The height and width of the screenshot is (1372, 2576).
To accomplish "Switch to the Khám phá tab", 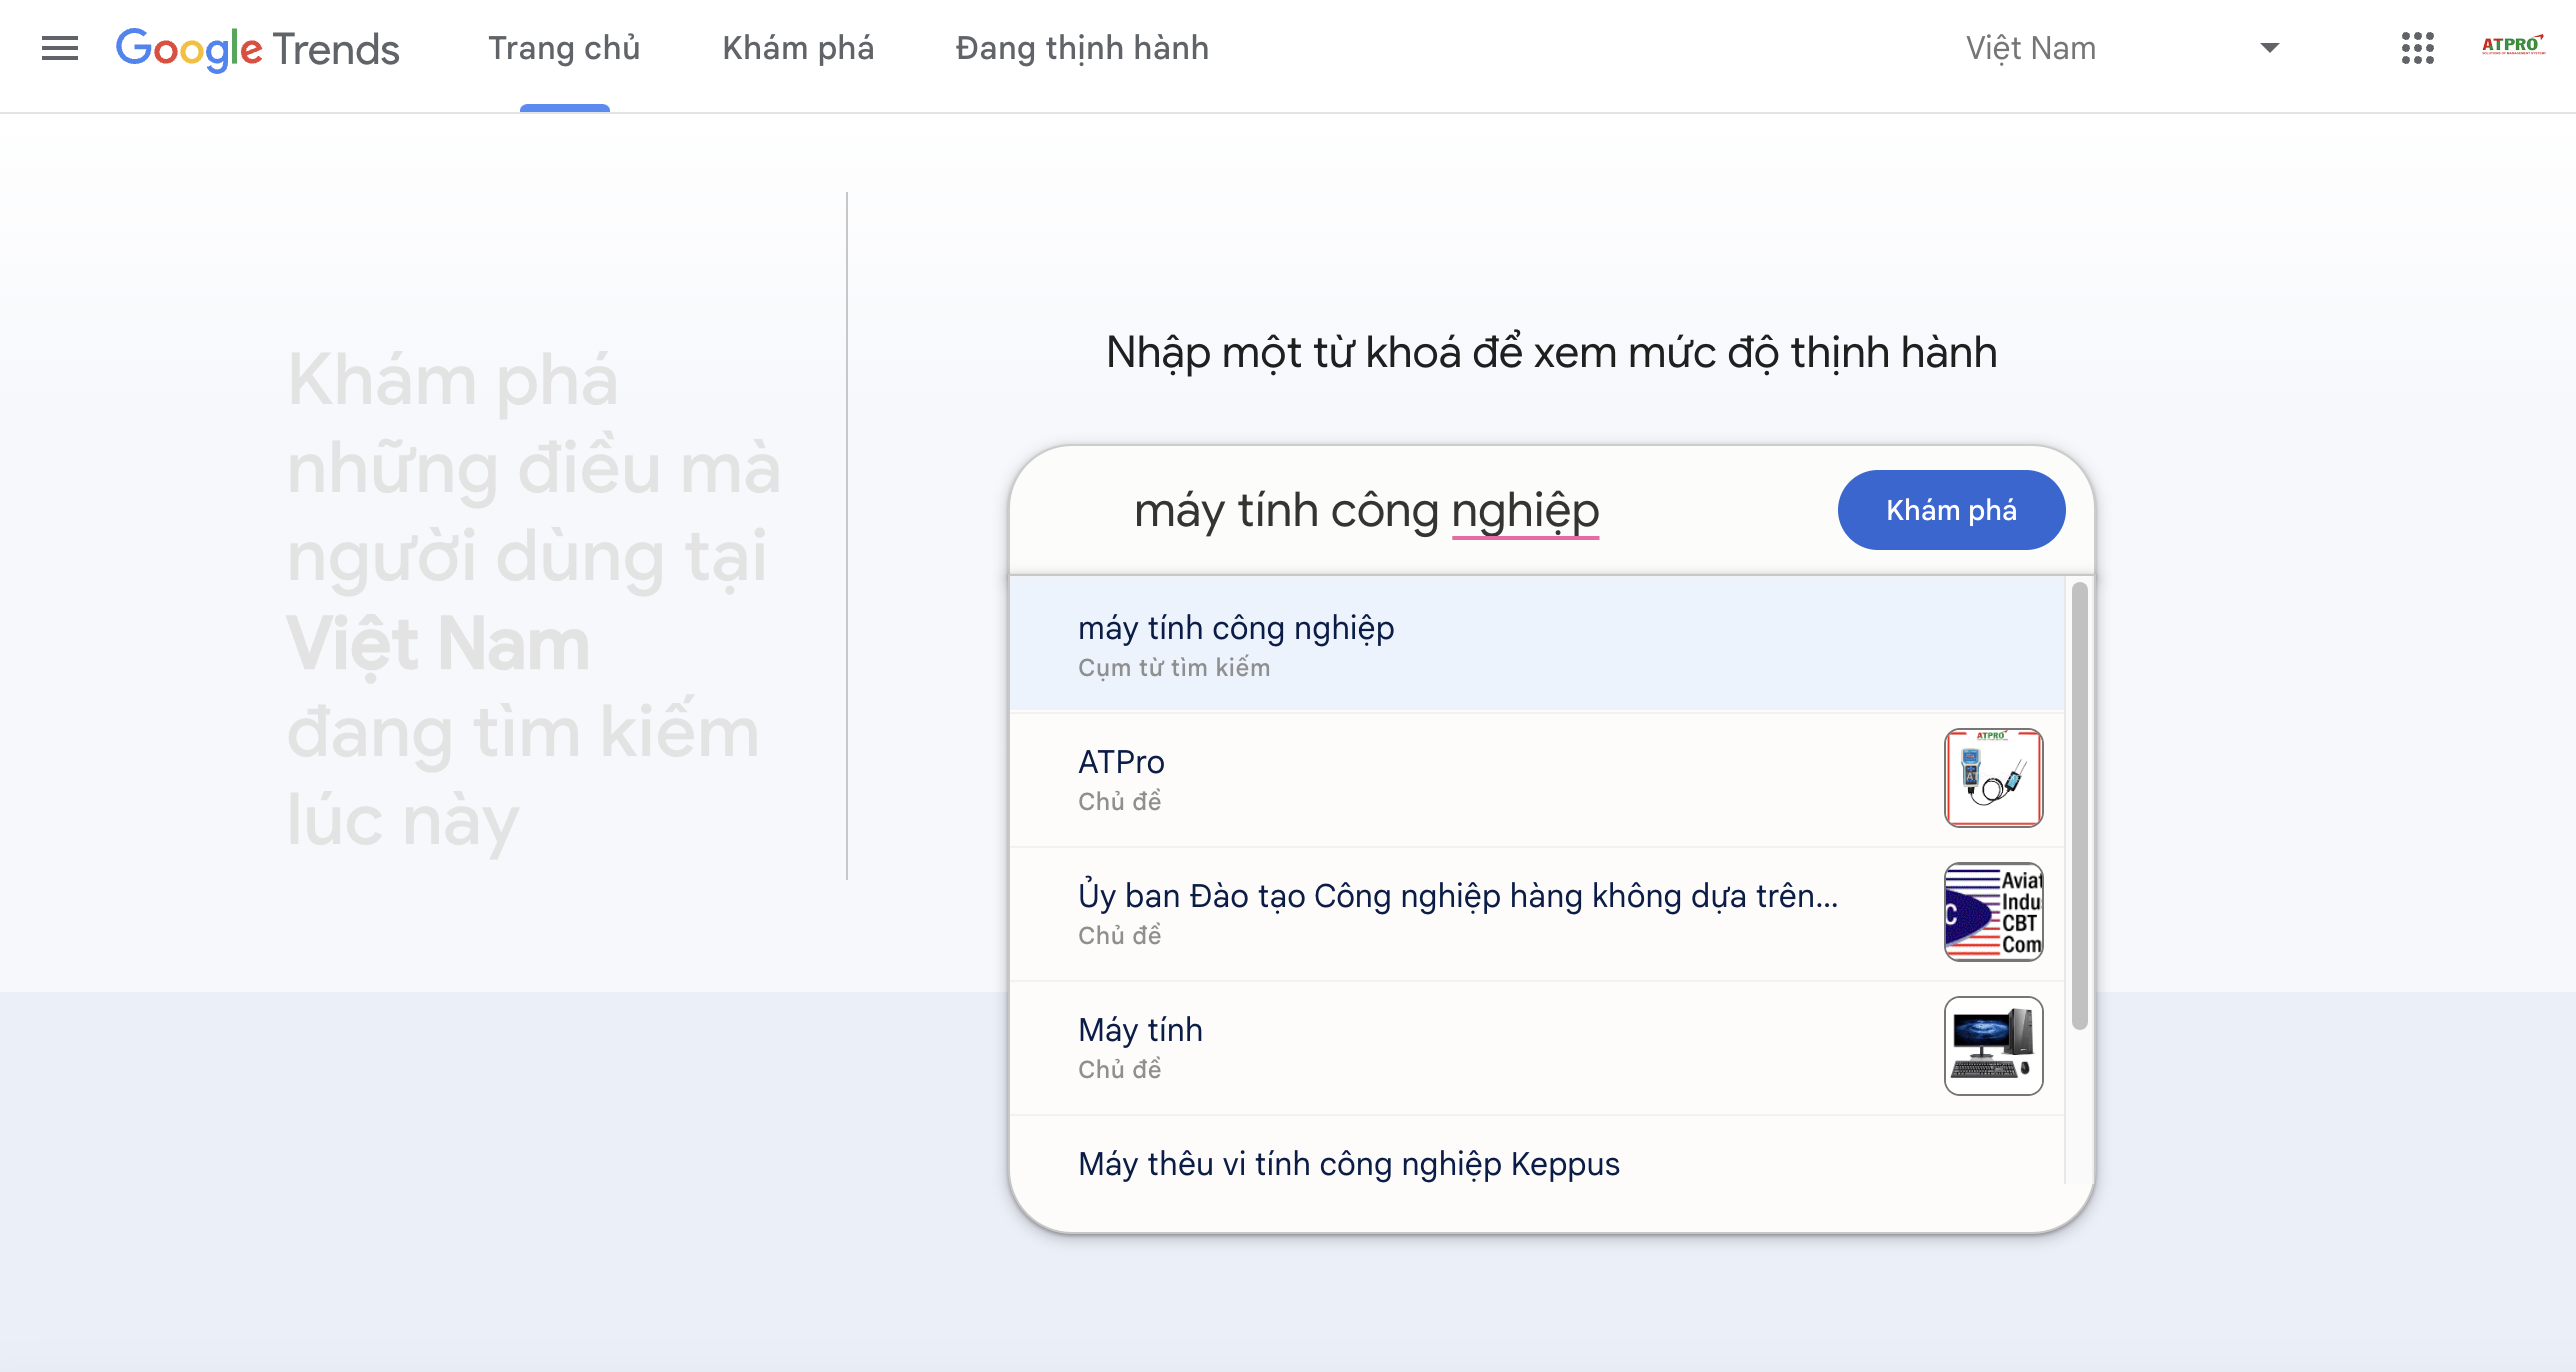I will point(798,48).
